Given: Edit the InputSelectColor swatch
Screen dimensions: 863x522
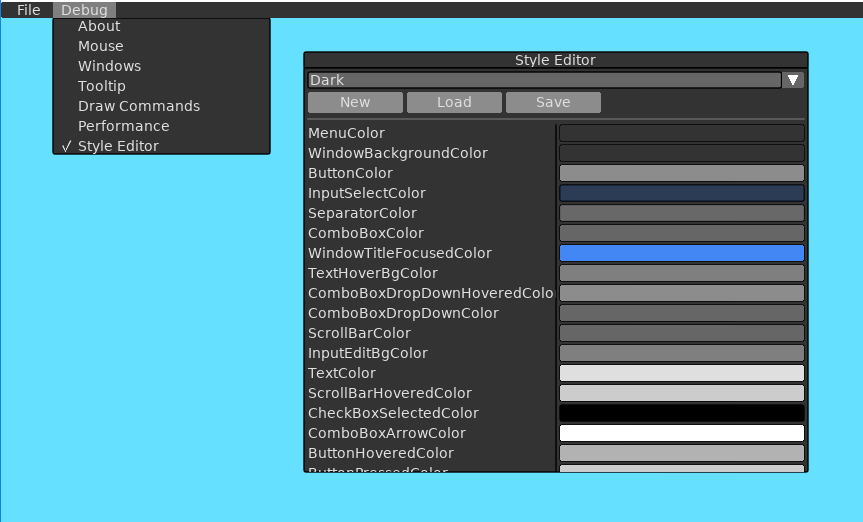Looking at the screenshot, I should 681,193.
